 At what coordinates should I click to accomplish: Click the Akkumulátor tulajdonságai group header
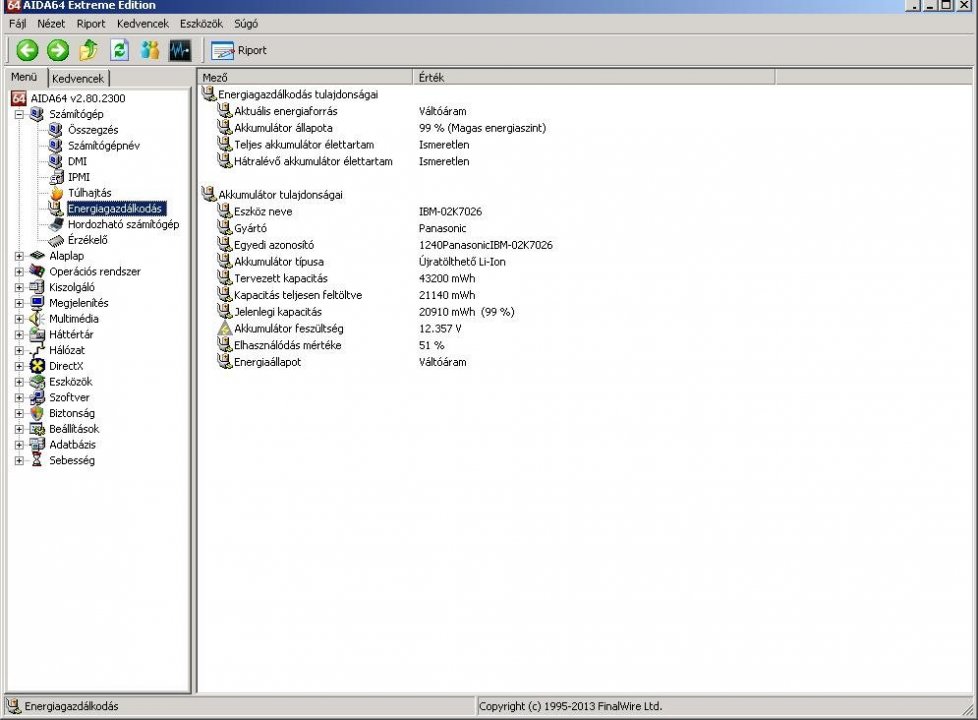pos(280,195)
